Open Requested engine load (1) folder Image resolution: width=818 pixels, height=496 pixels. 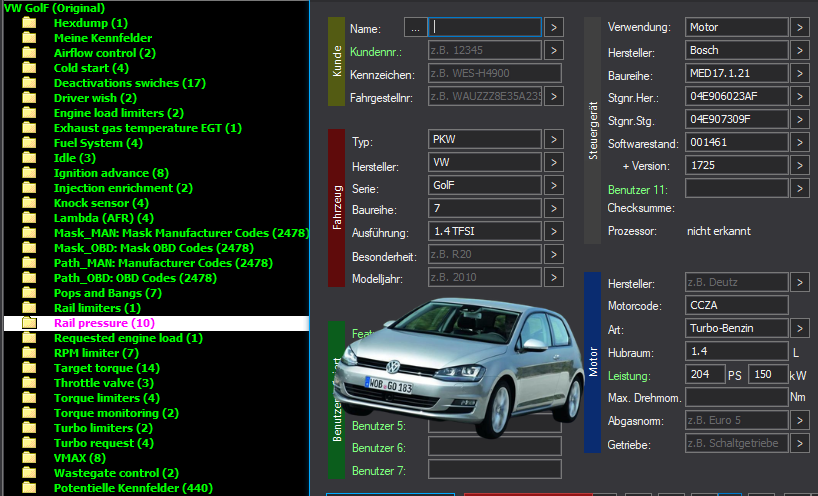tap(128, 338)
